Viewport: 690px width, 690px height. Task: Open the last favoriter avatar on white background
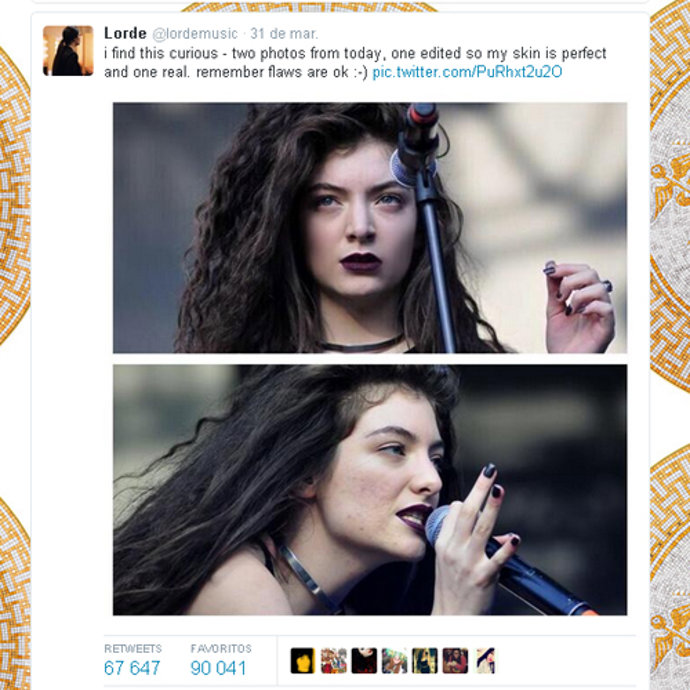485,661
